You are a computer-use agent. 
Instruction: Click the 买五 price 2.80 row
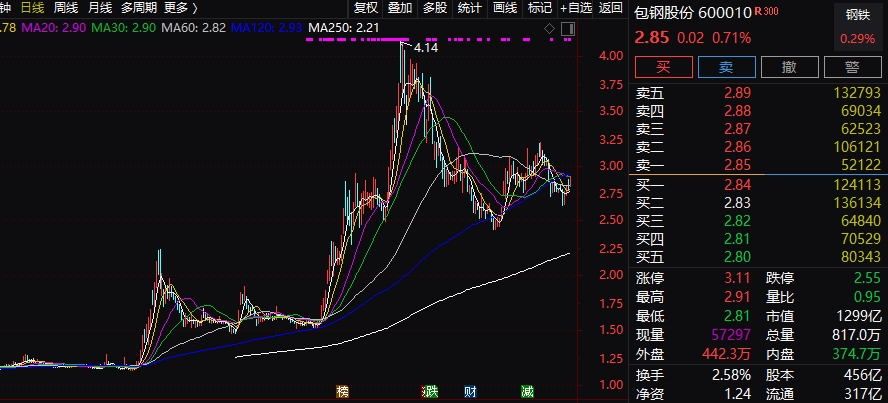click(x=758, y=257)
